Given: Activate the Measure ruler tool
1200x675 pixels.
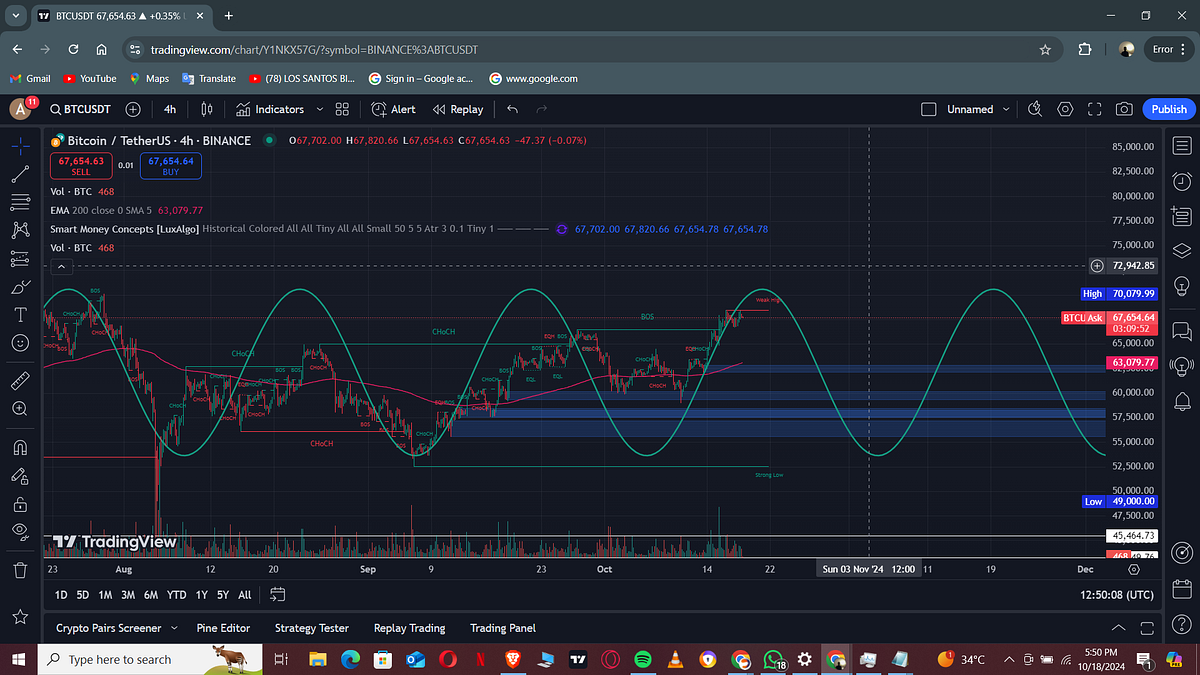Looking at the screenshot, I should click(x=20, y=380).
